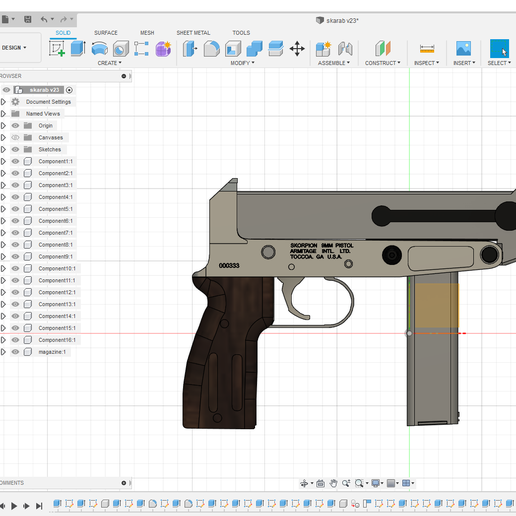Expand the Comments panel button

[x=124, y=483]
